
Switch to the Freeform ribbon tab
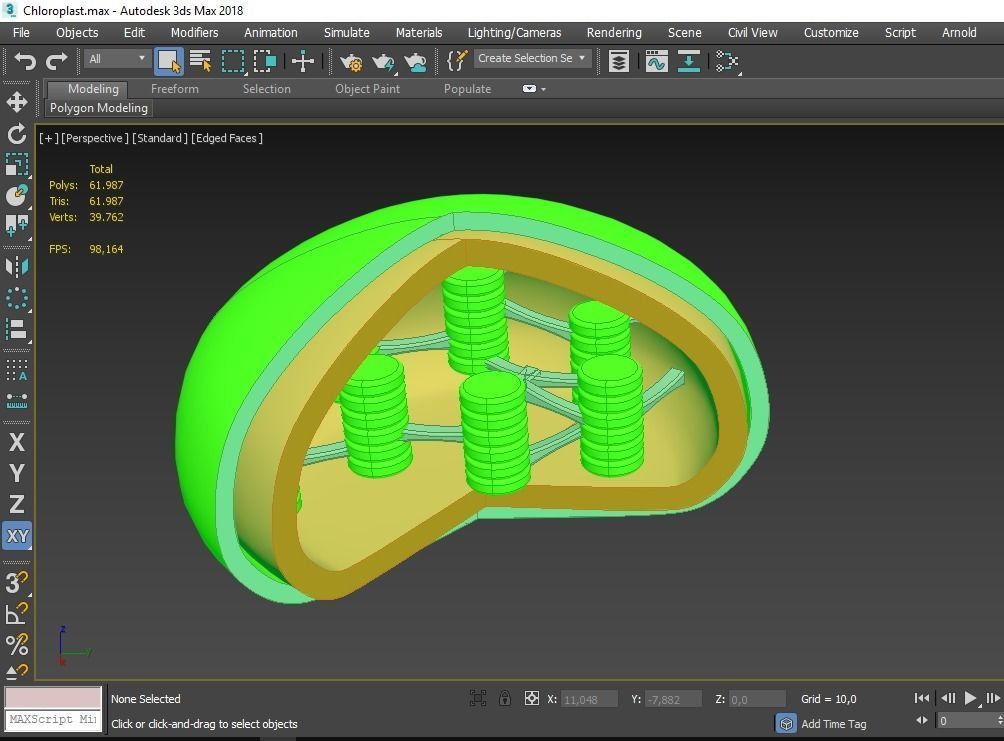tap(174, 88)
